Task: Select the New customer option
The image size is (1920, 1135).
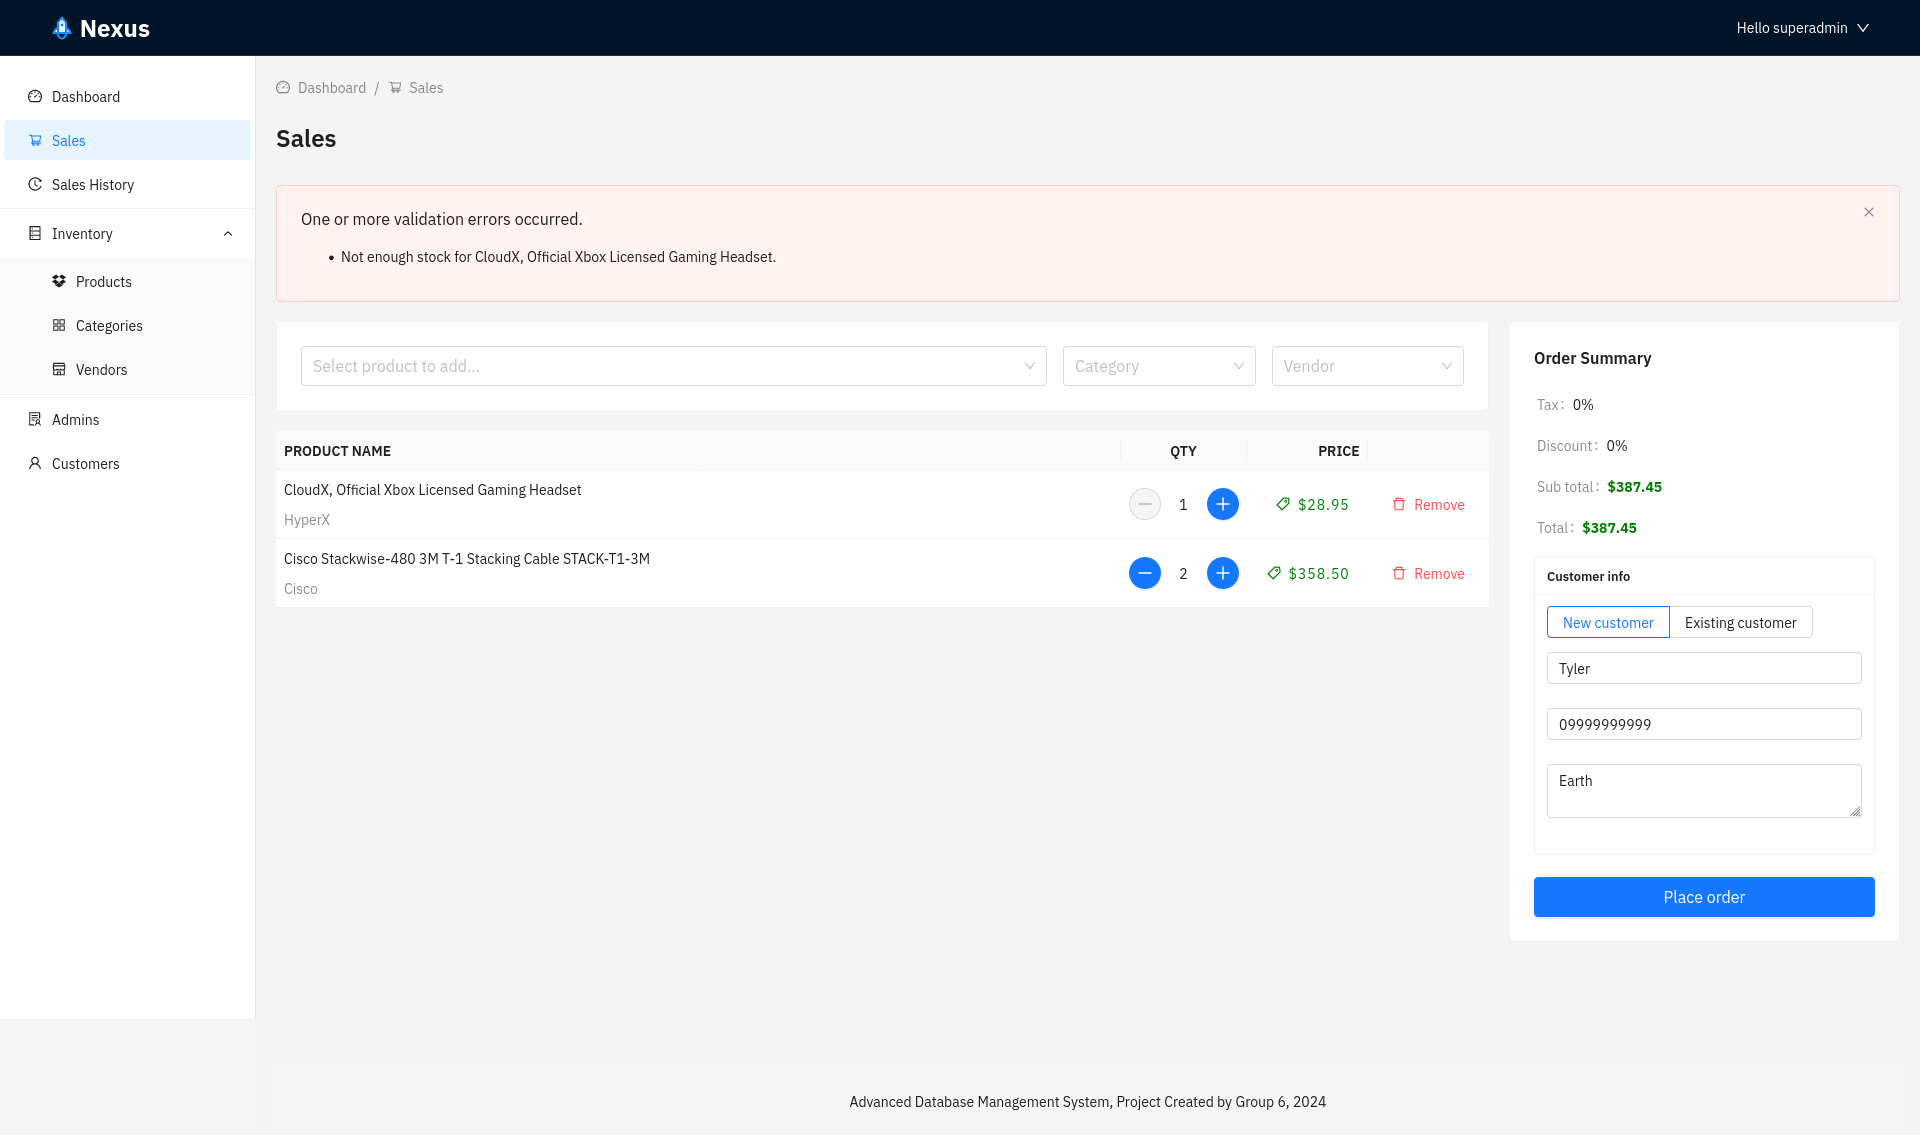Action: 1607,622
